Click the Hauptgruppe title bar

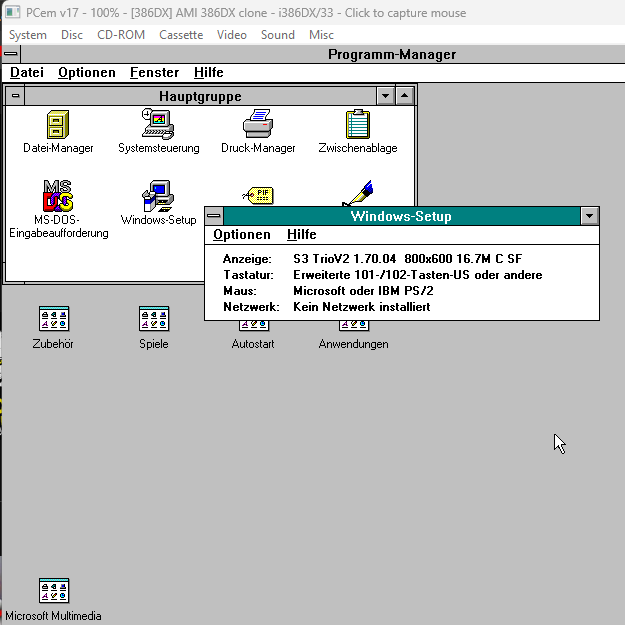pyautogui.click(x=200, y=96)
